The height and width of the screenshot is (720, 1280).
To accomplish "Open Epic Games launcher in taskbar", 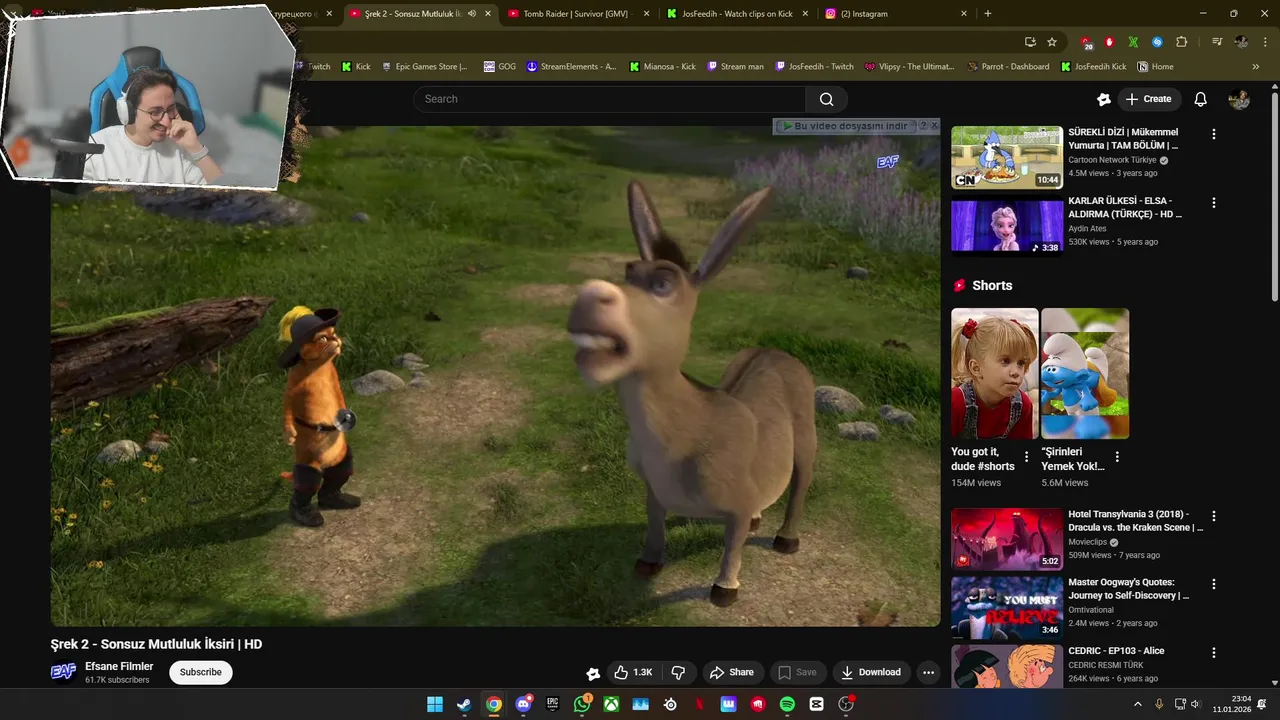I will tap(552, 704).
